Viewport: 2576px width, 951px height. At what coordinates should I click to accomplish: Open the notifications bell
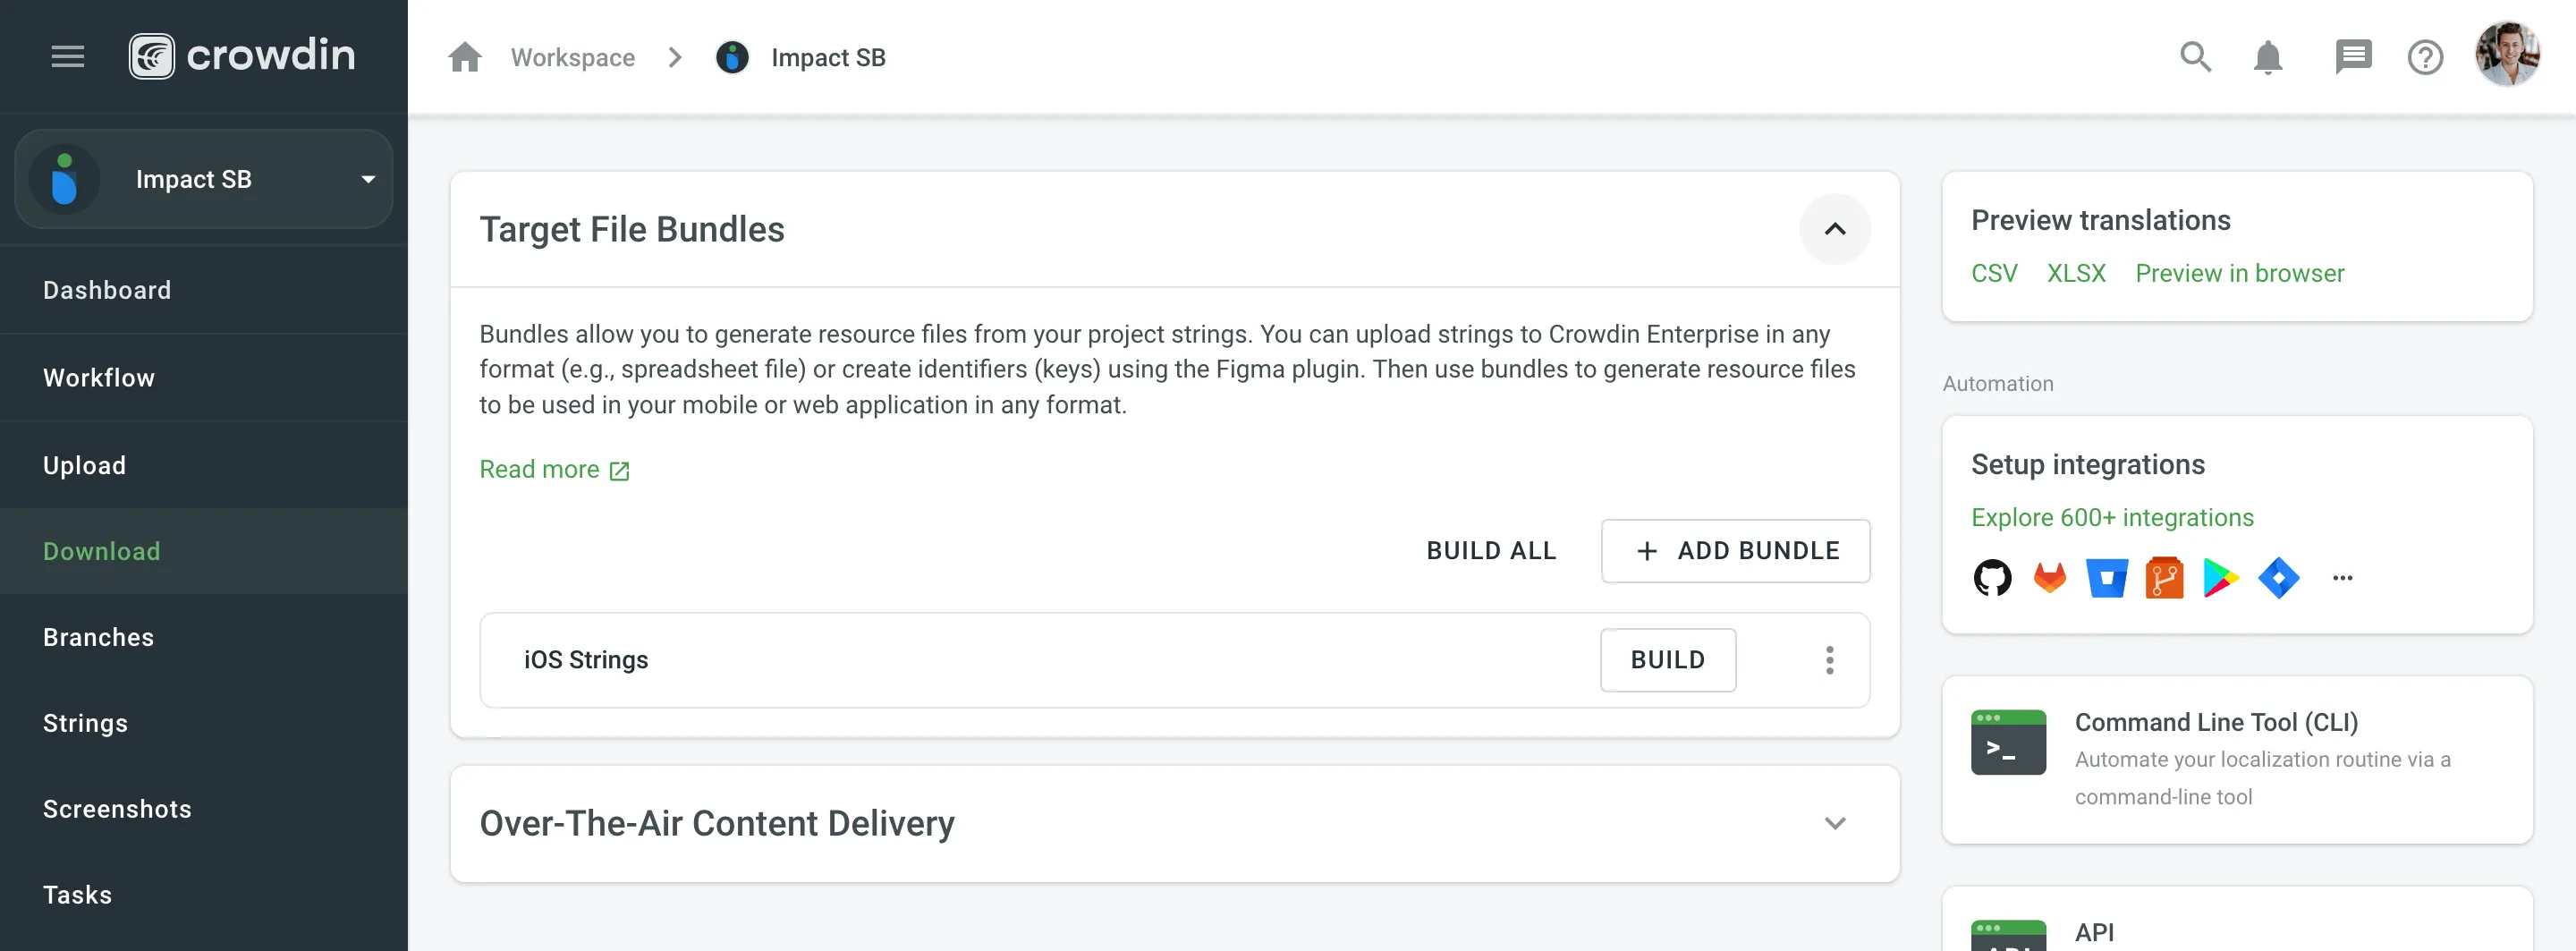pyautogui.click(x=2268, y=57)
